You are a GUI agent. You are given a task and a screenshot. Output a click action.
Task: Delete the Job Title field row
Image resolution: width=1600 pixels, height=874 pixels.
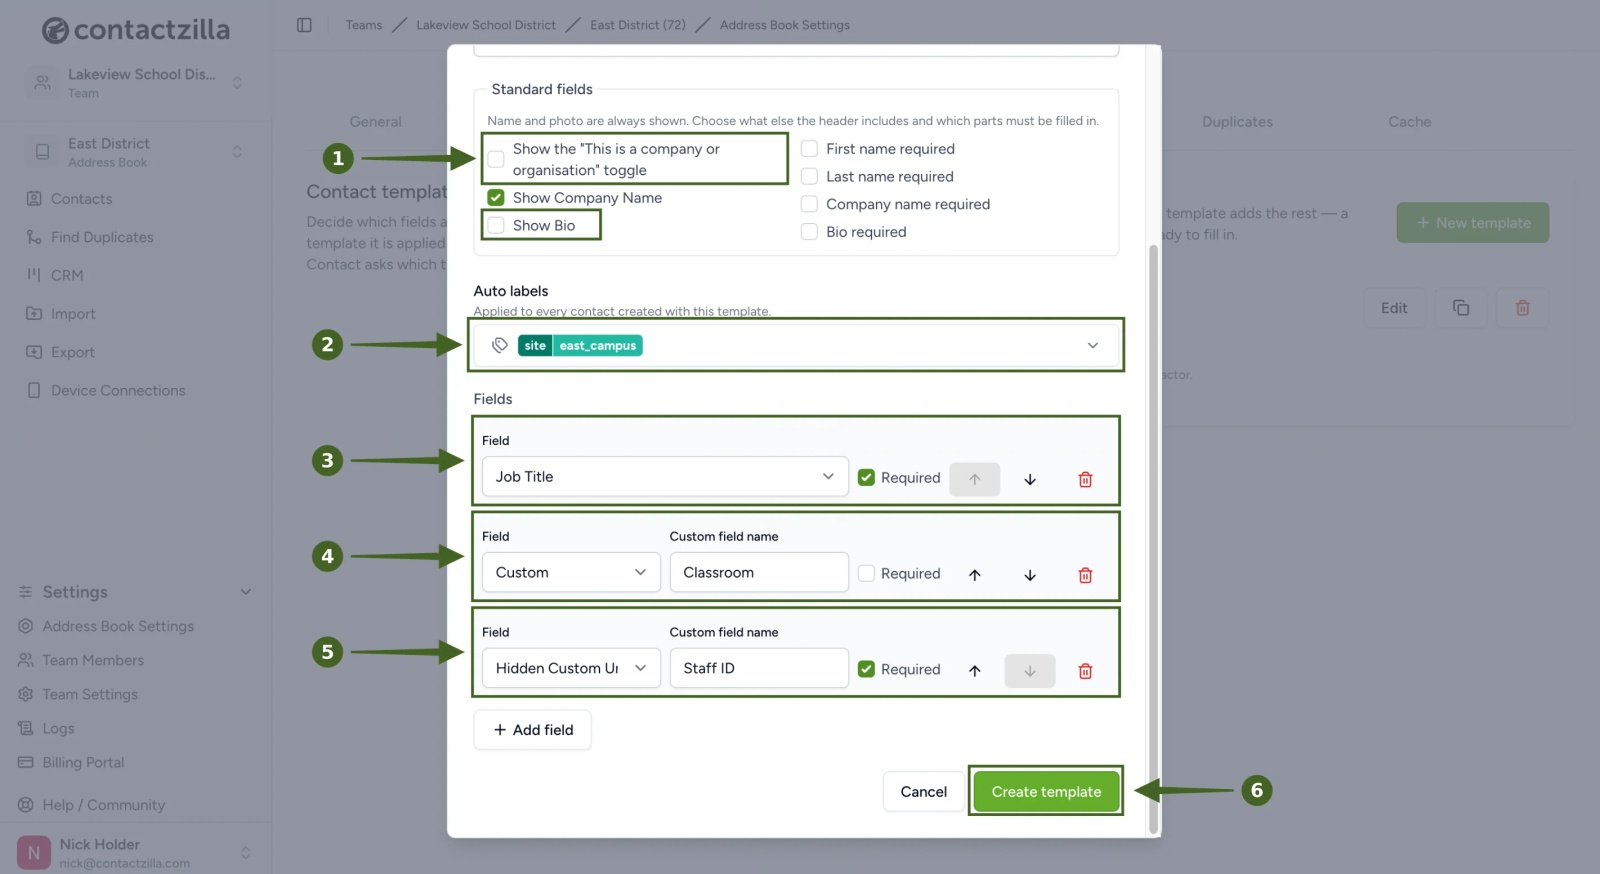(1085, 479)
